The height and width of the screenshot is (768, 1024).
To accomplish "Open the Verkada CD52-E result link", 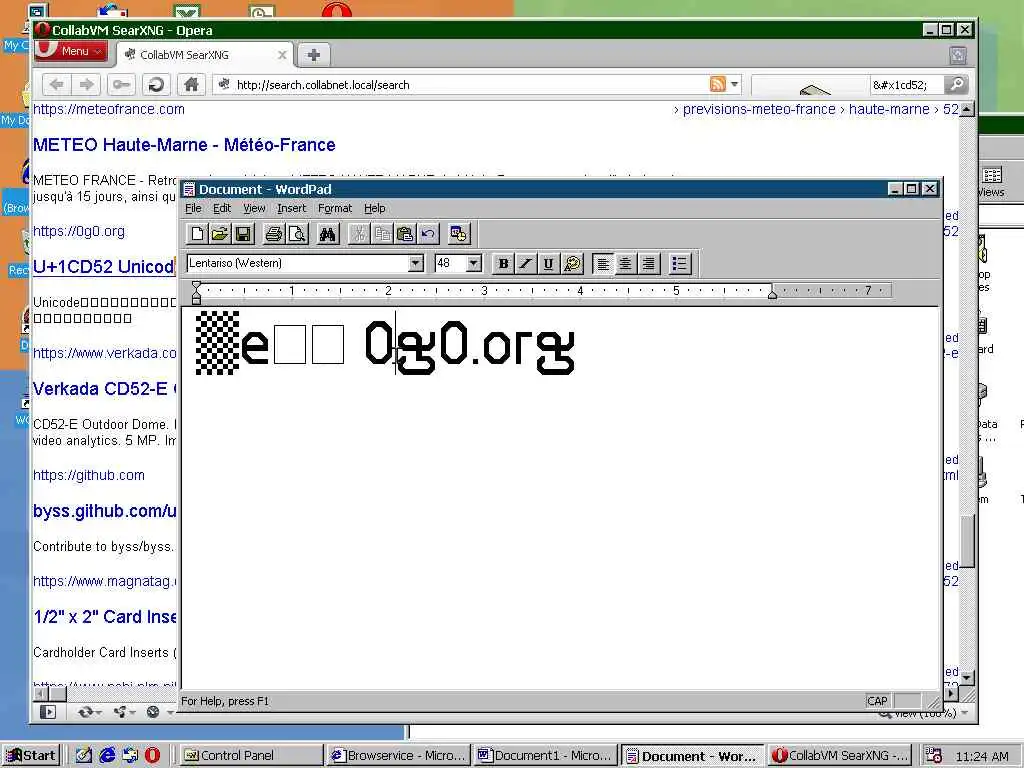I will [104, 389].
